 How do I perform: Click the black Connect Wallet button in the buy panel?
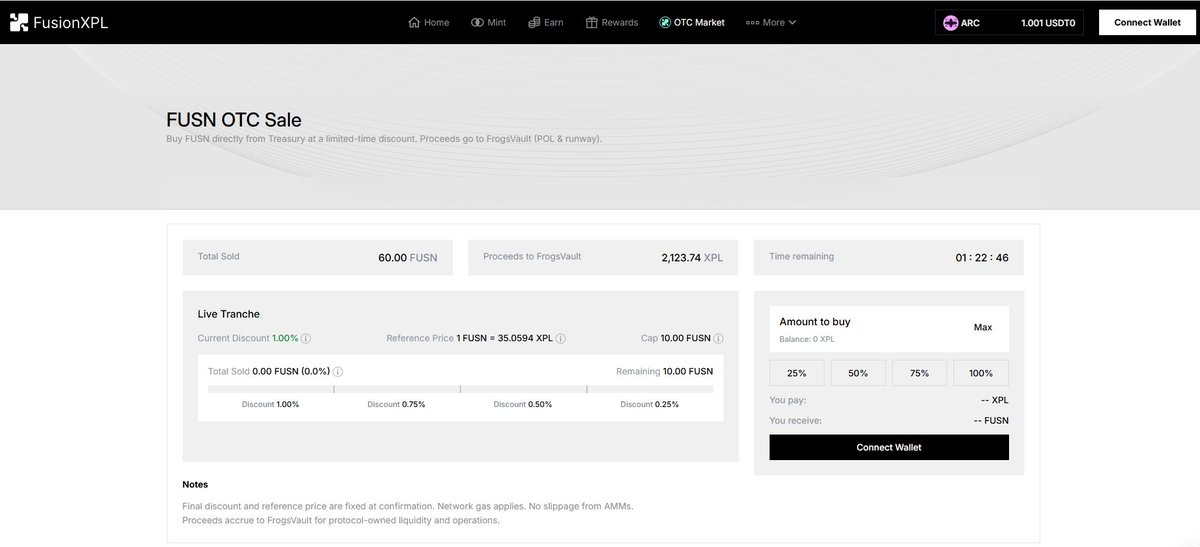tap(889, 447)
